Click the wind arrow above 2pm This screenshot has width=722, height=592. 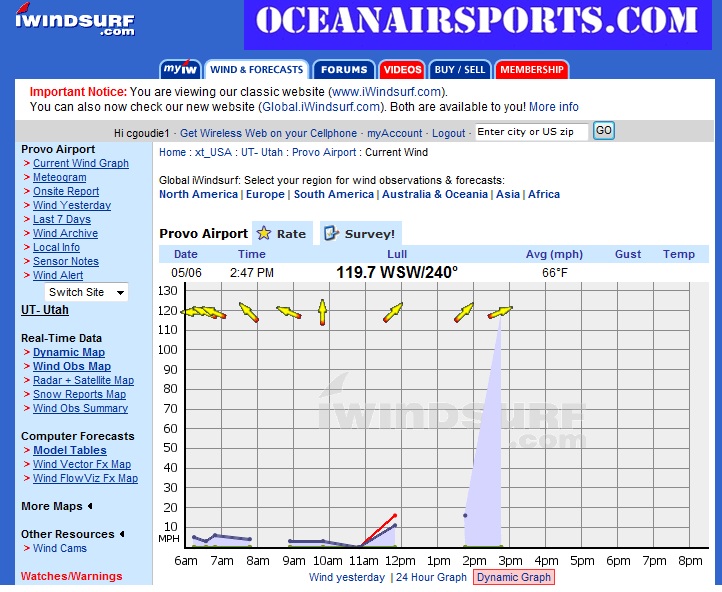pyautogui.click(x=464, y=313)
